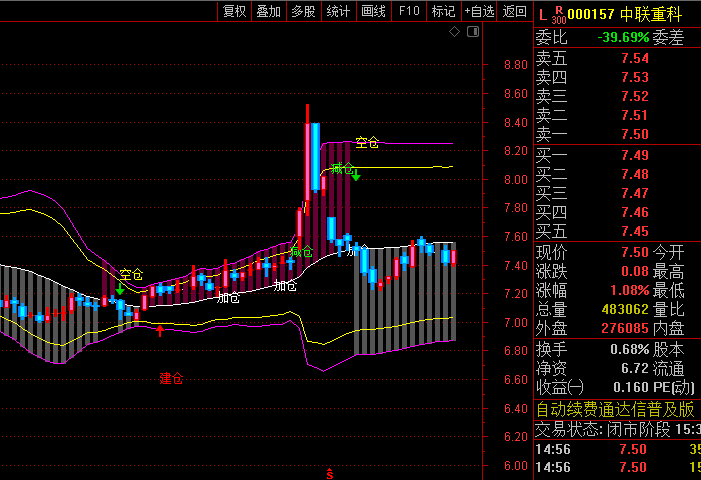The width and height of the screenshot is (701, 480).
Task: Click the 收益(一) value 0.160
Action: pos(631,387)
